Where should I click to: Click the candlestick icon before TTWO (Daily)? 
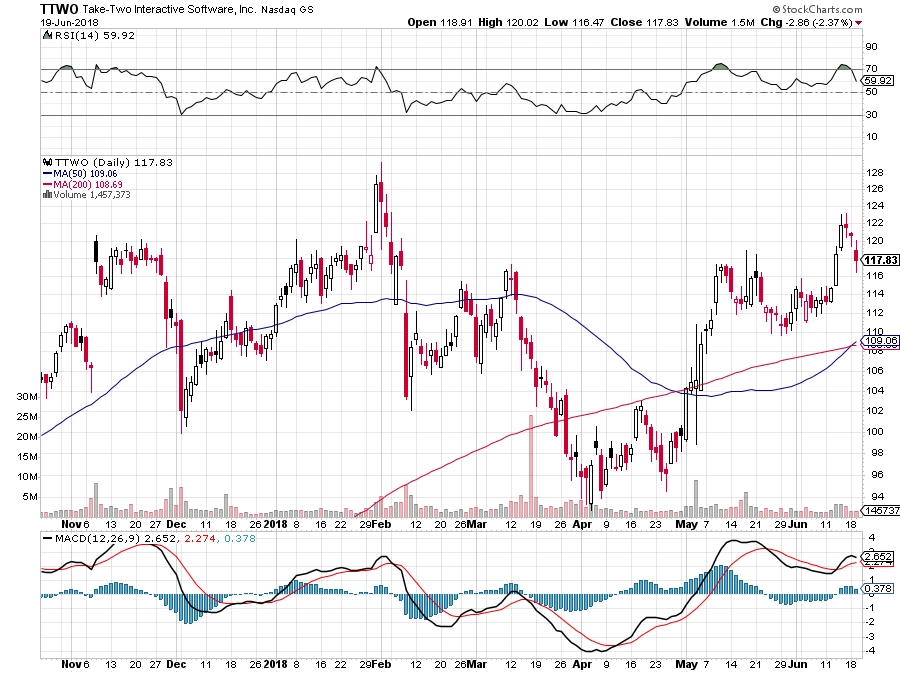click(x=48, y=162)
